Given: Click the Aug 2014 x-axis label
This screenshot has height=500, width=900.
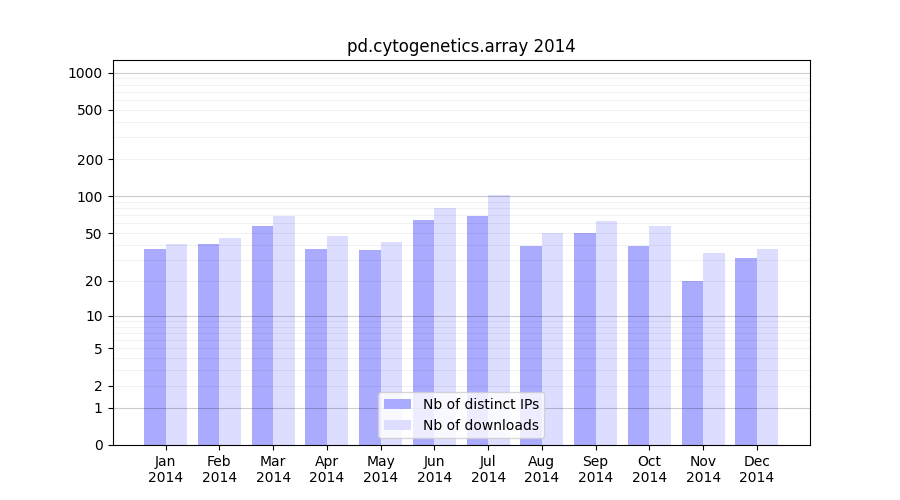Looking at the screenshot, I should 541,469.
